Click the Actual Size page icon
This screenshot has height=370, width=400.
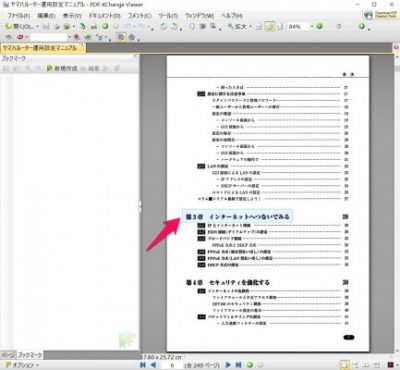point(259,26)
